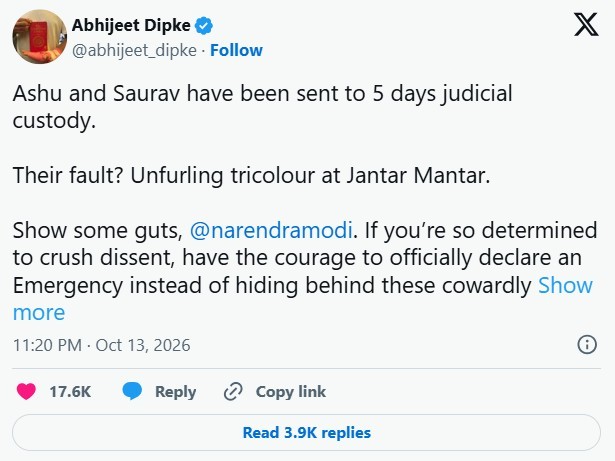Expand the tweet with Show more
The height and width of the screenshot is (461, 615).
(302, 299)
